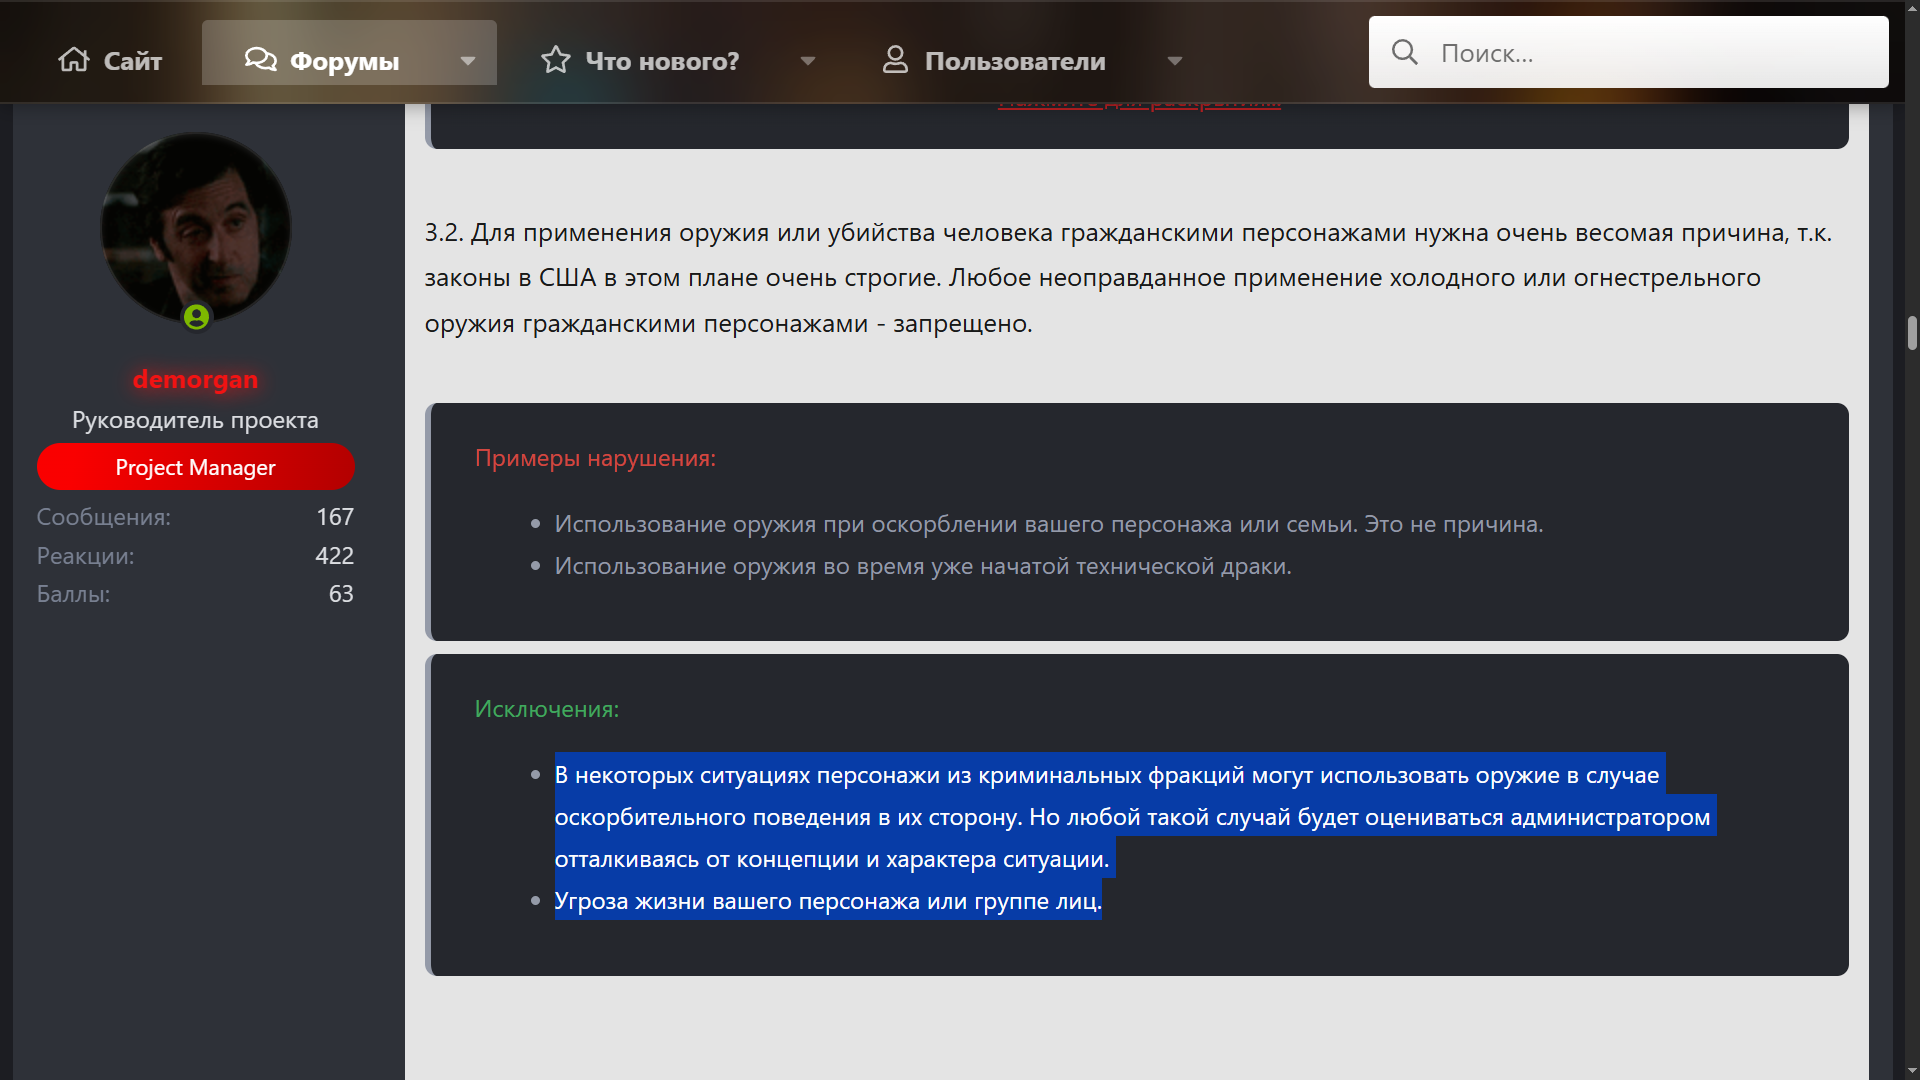Click the Пользователи person icon
This screenshot has height=1080, width=1920.
[895, 60]
